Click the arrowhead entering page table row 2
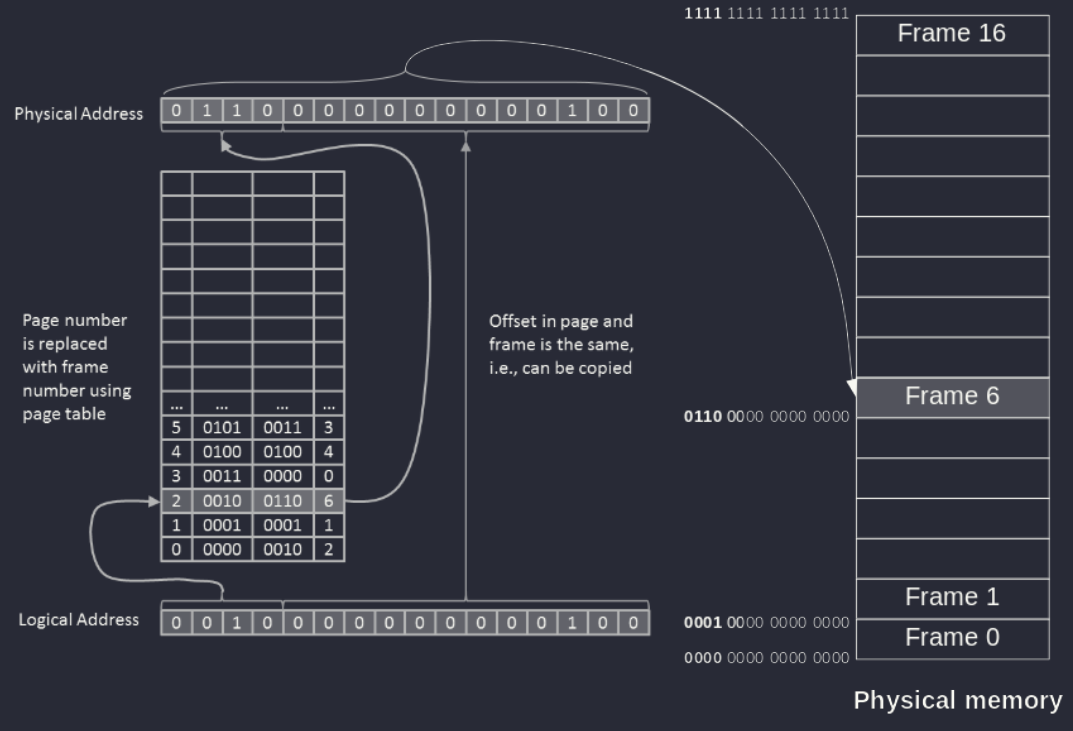 [x=153, y=502]
